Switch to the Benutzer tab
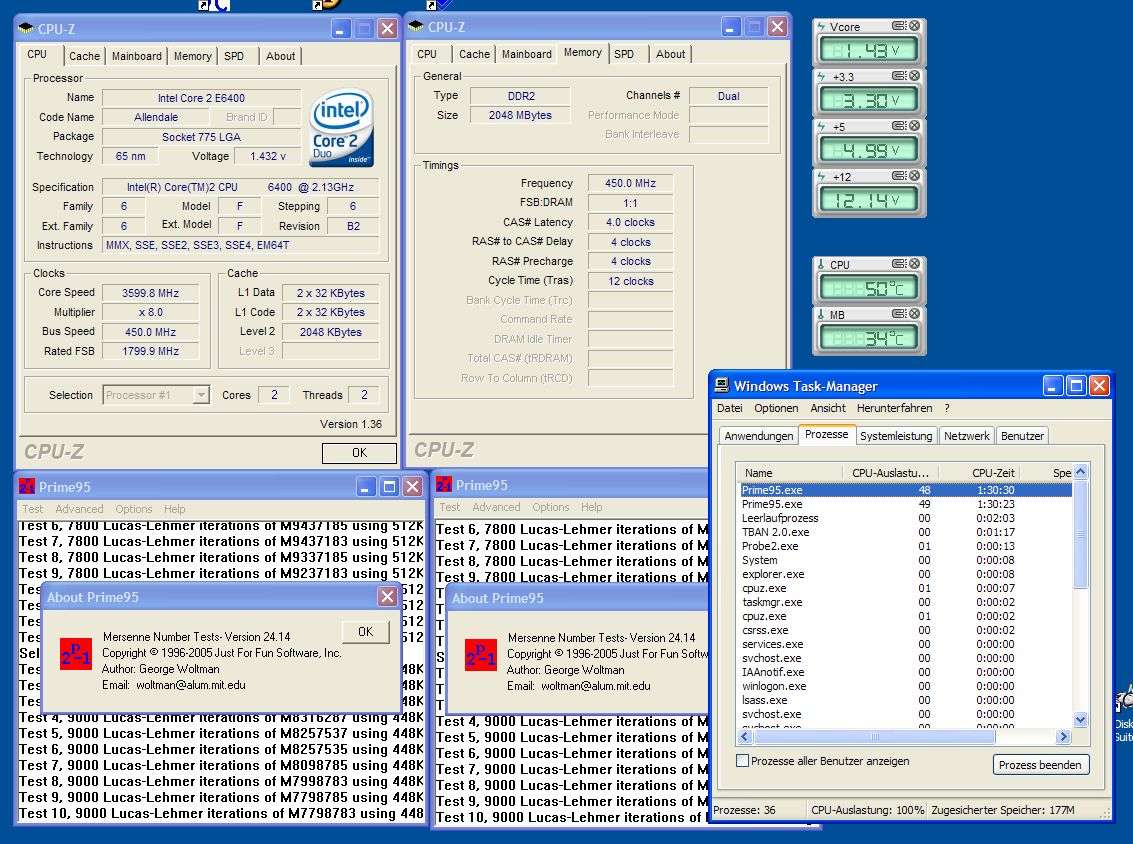1133x844 pixels. coord(1022,436)
